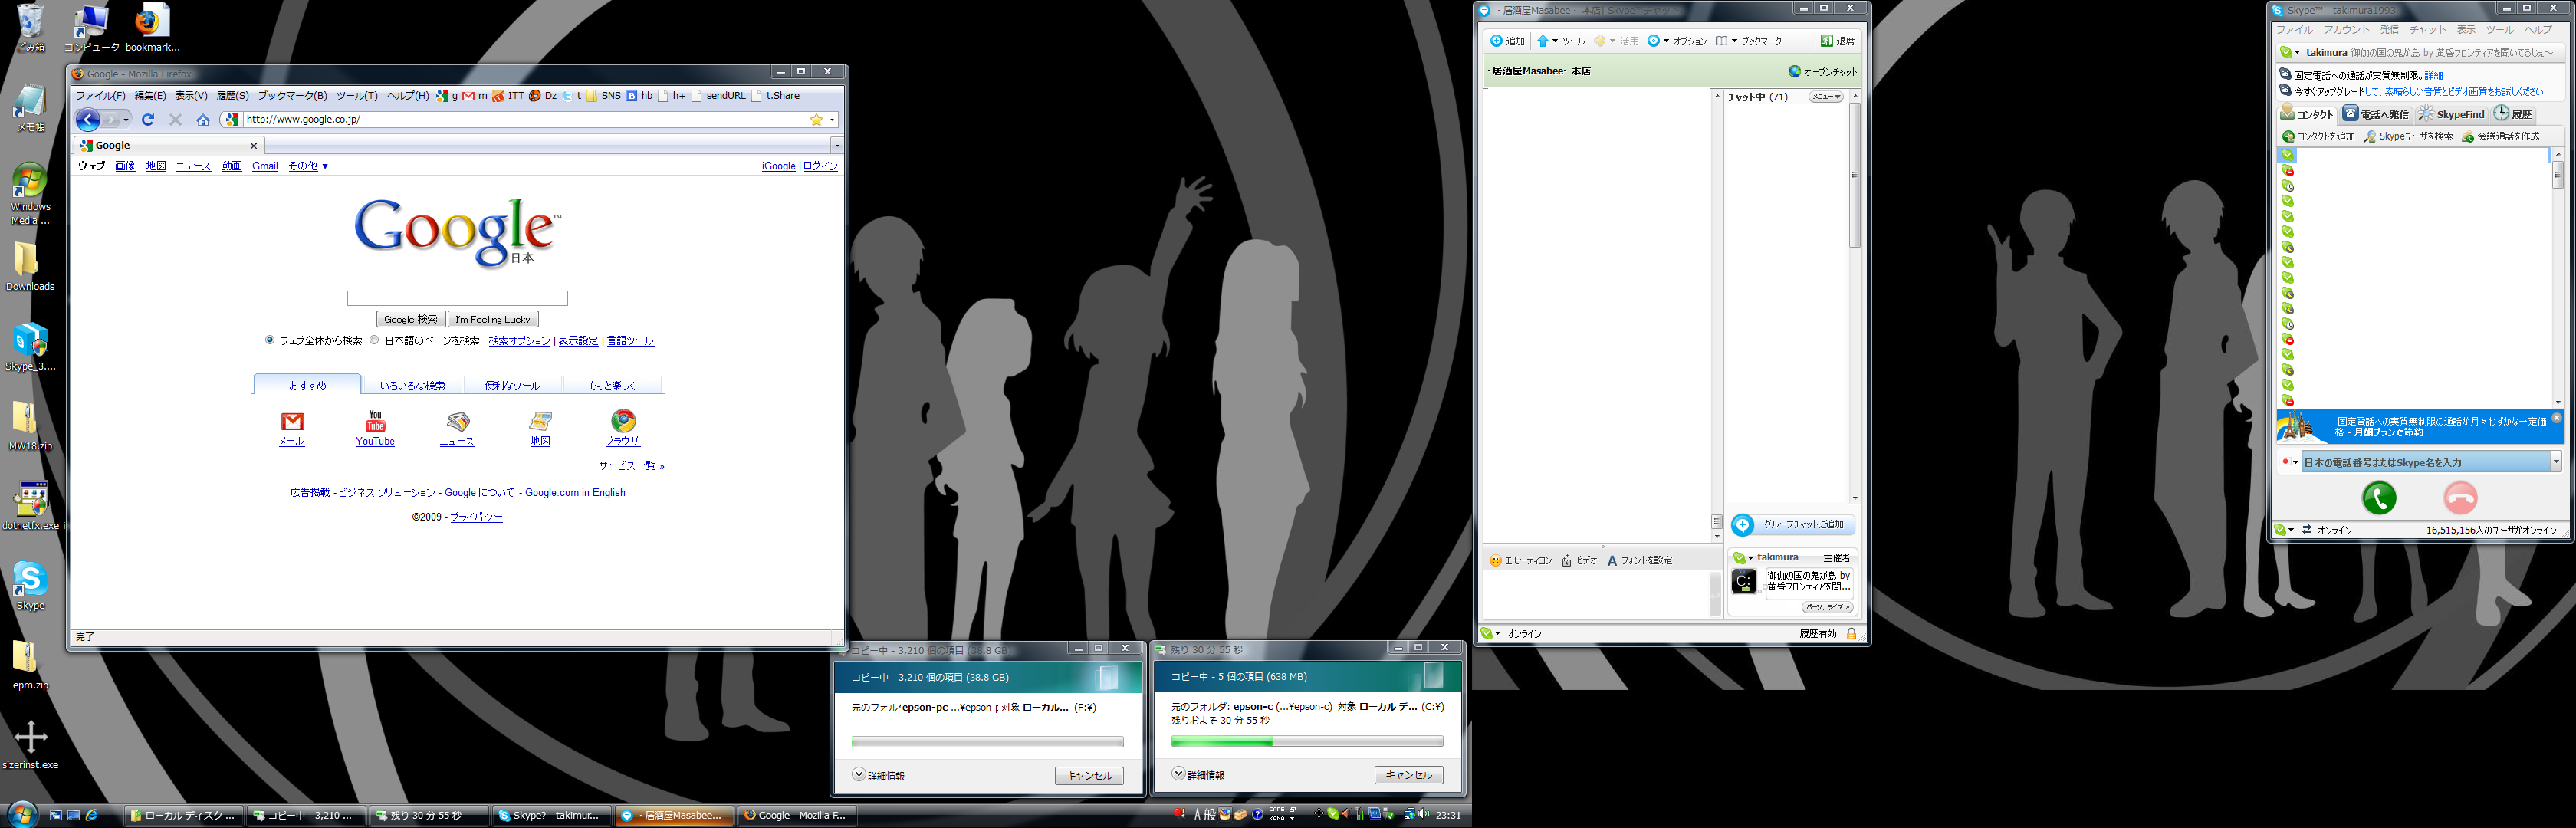Select ウェブ全体から検索 radio button
The image size is (2576, 828).
point(269,340)
